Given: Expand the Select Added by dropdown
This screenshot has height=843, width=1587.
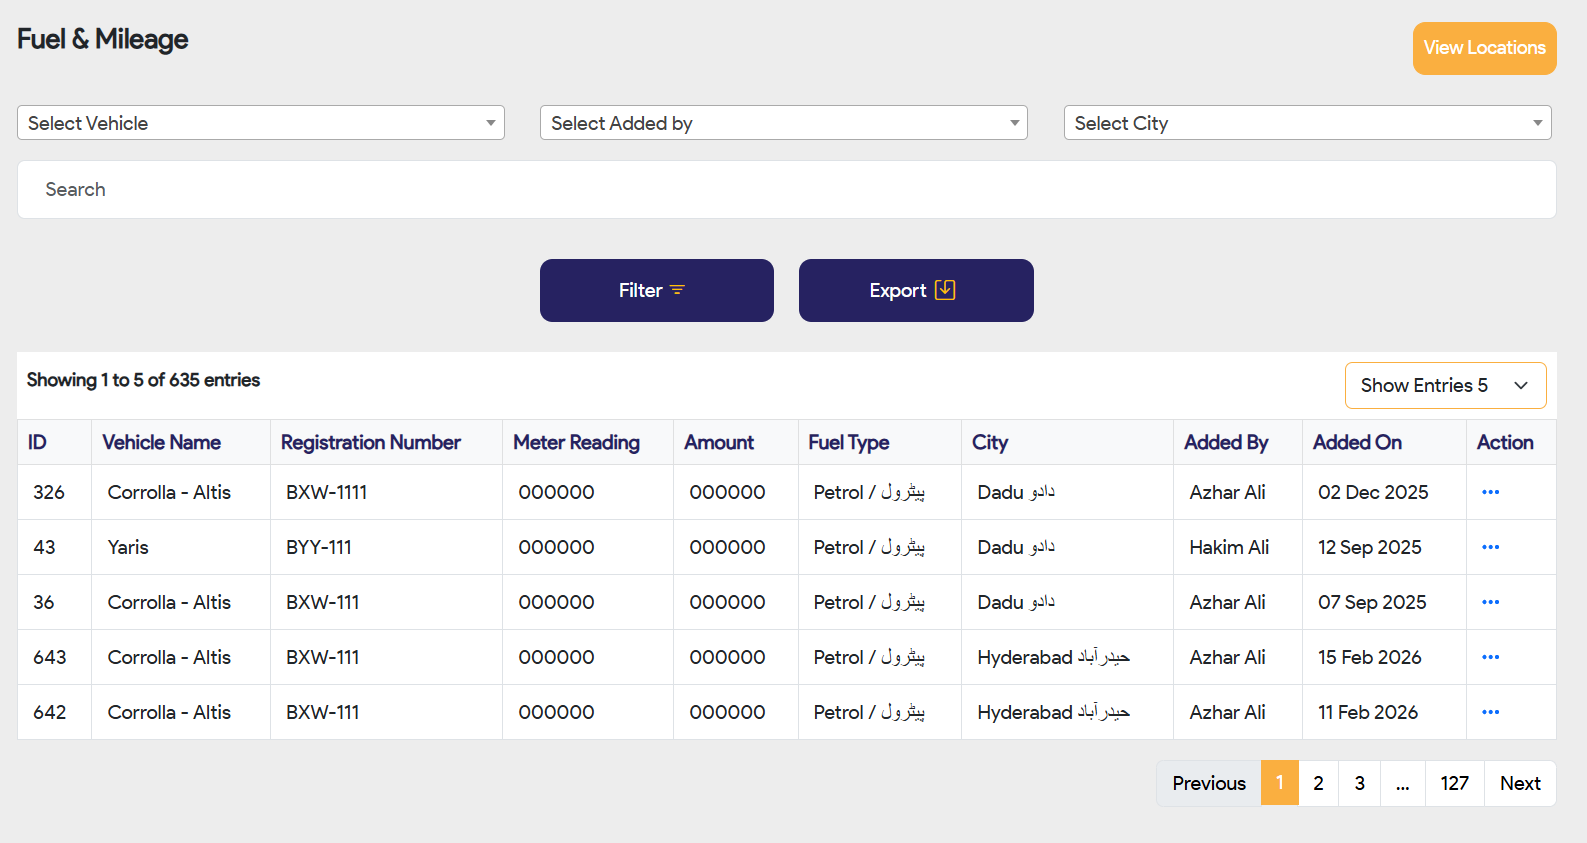Looking at the screenshot, I should pos(783,123).
